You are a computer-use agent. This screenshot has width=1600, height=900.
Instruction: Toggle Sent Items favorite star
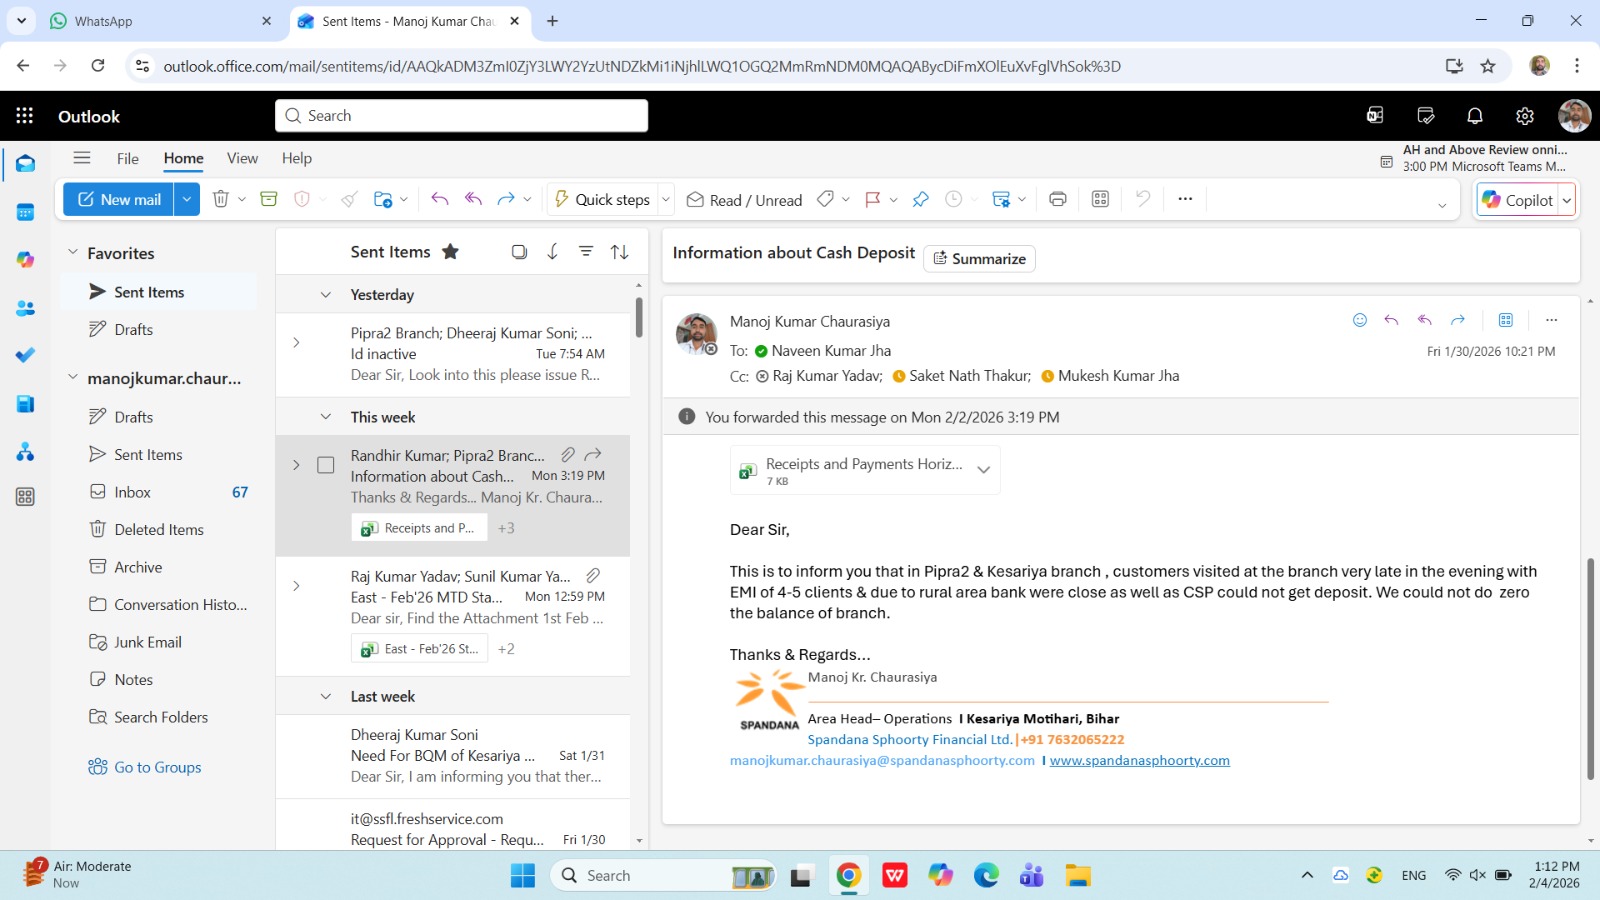pos(450,252)
